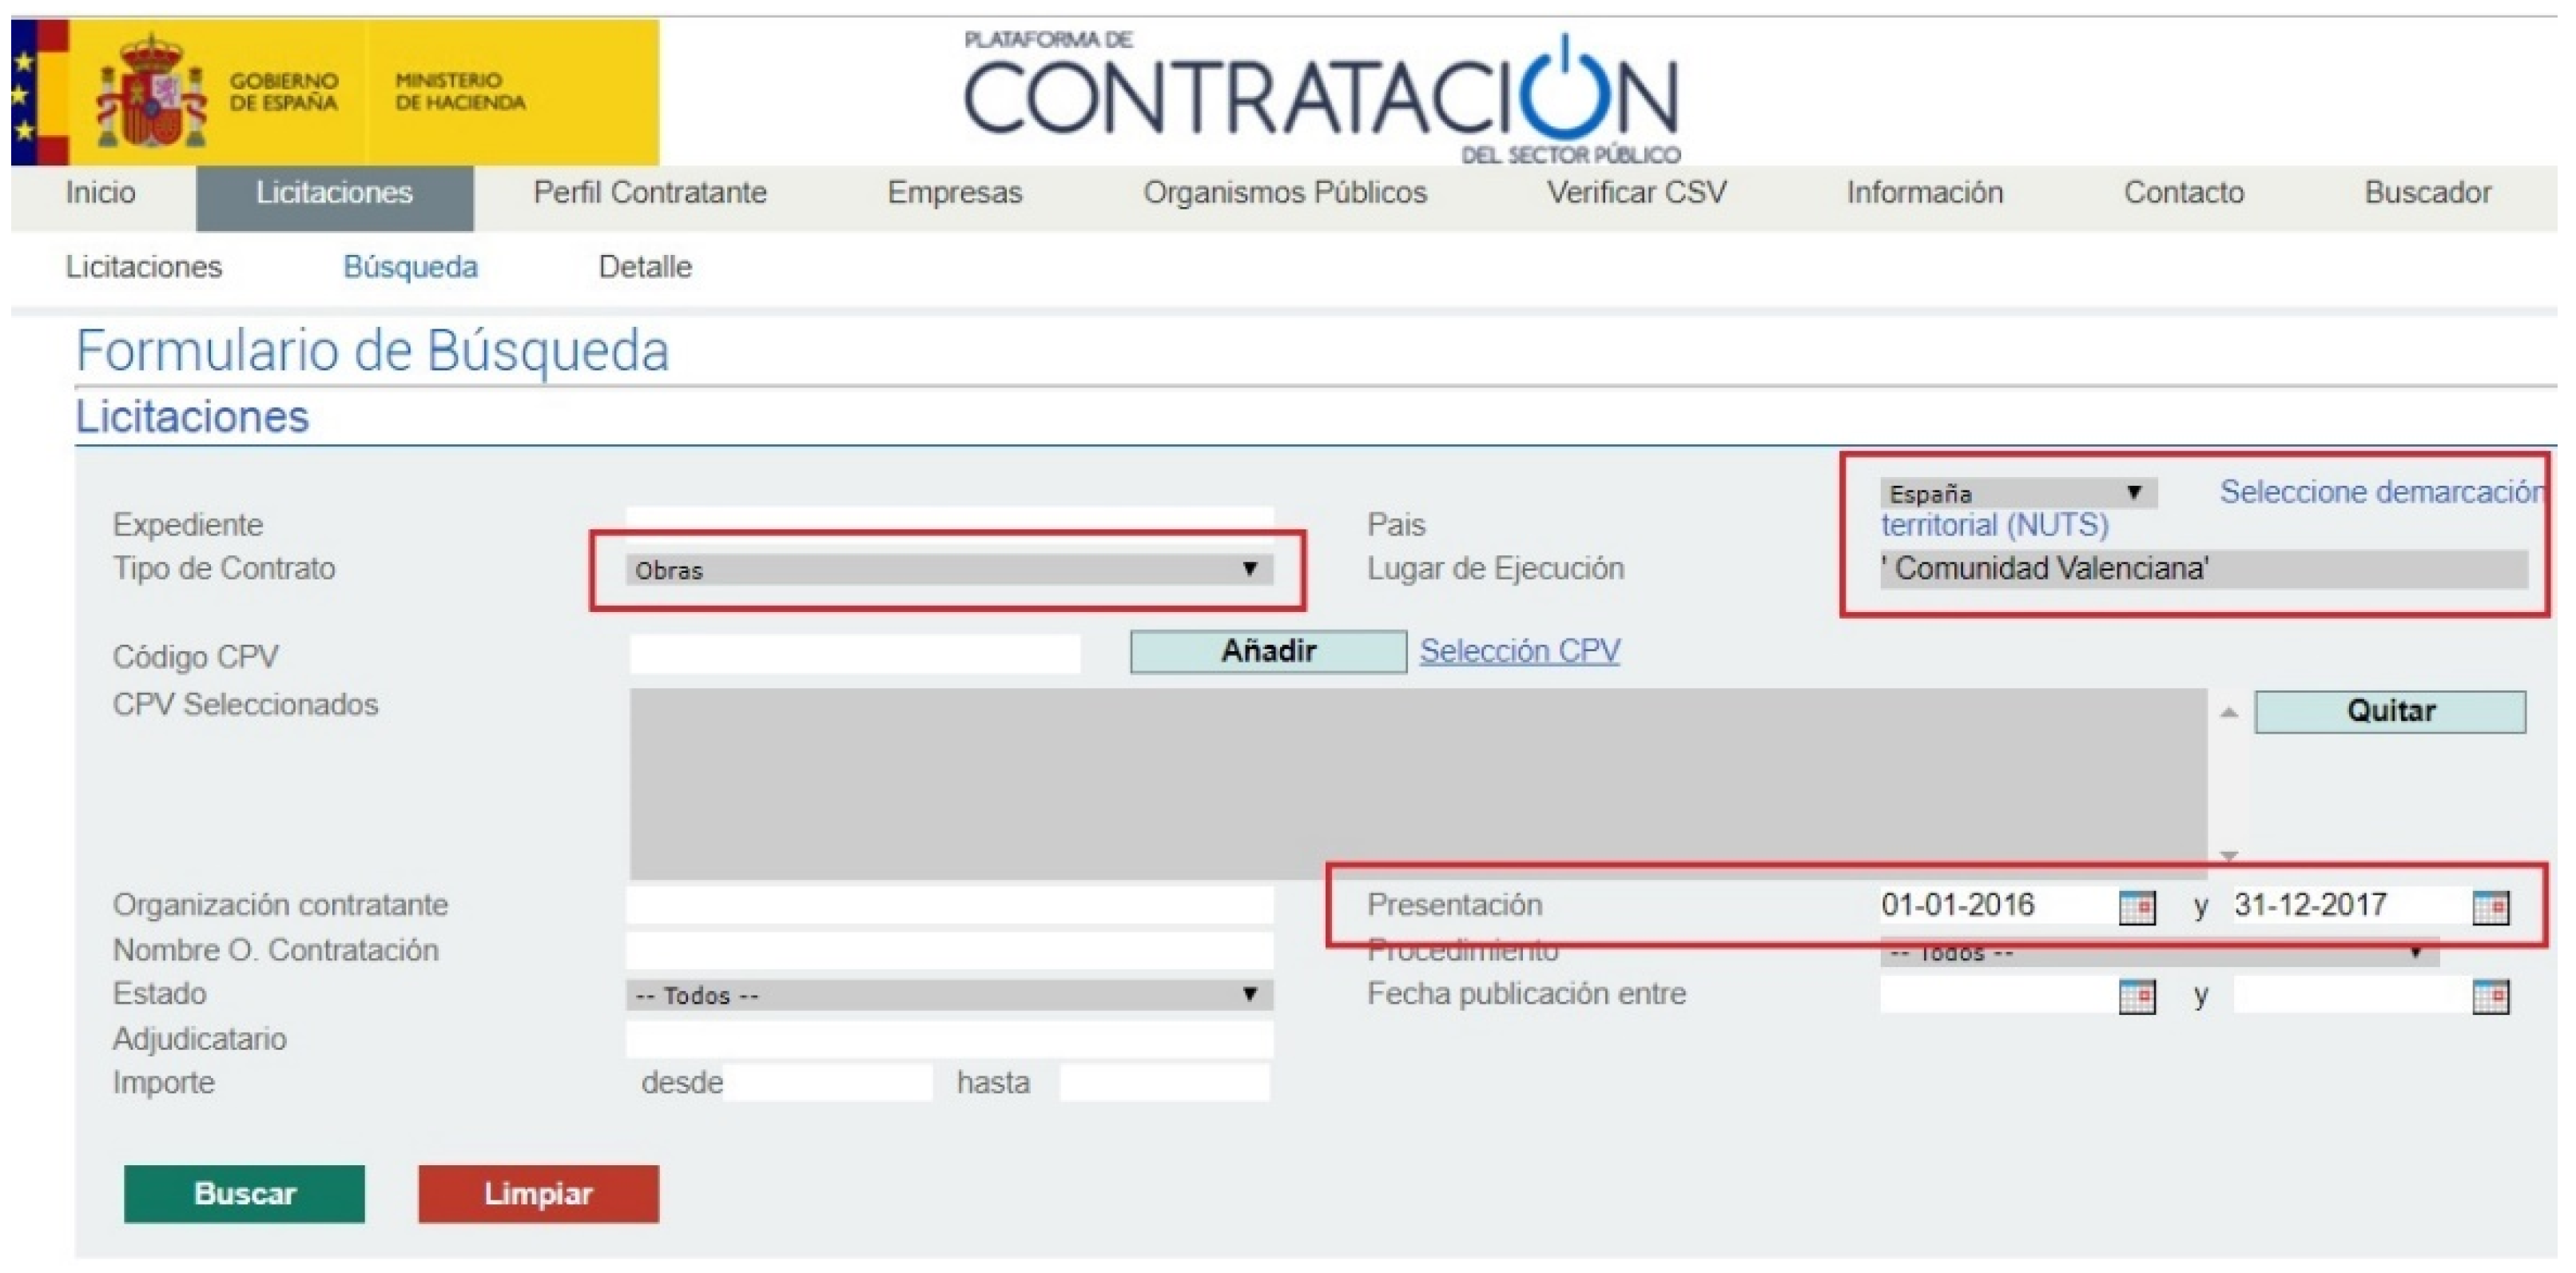
Task: Click the Gobierno de España coat of arms logo
Action: [150, 92]
